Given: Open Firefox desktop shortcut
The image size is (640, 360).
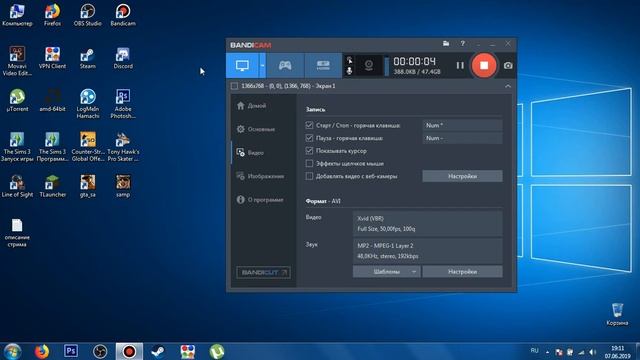Looking at the screenshot, I should (x=52, y=15).
